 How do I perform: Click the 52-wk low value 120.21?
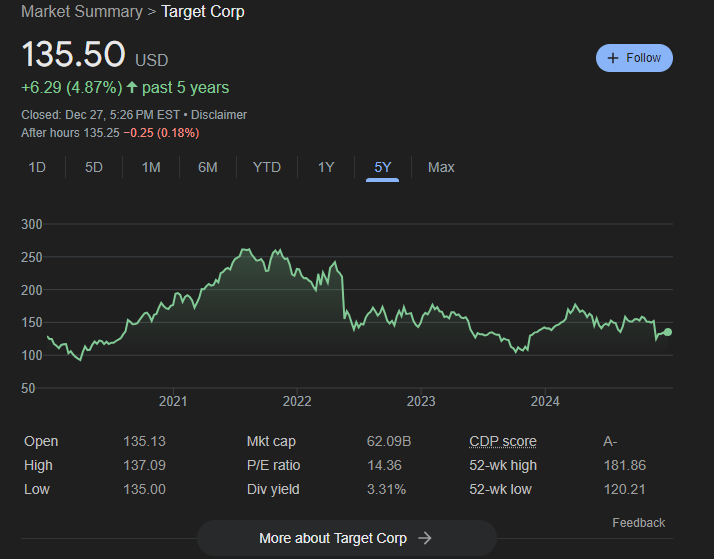click(624, 489)
